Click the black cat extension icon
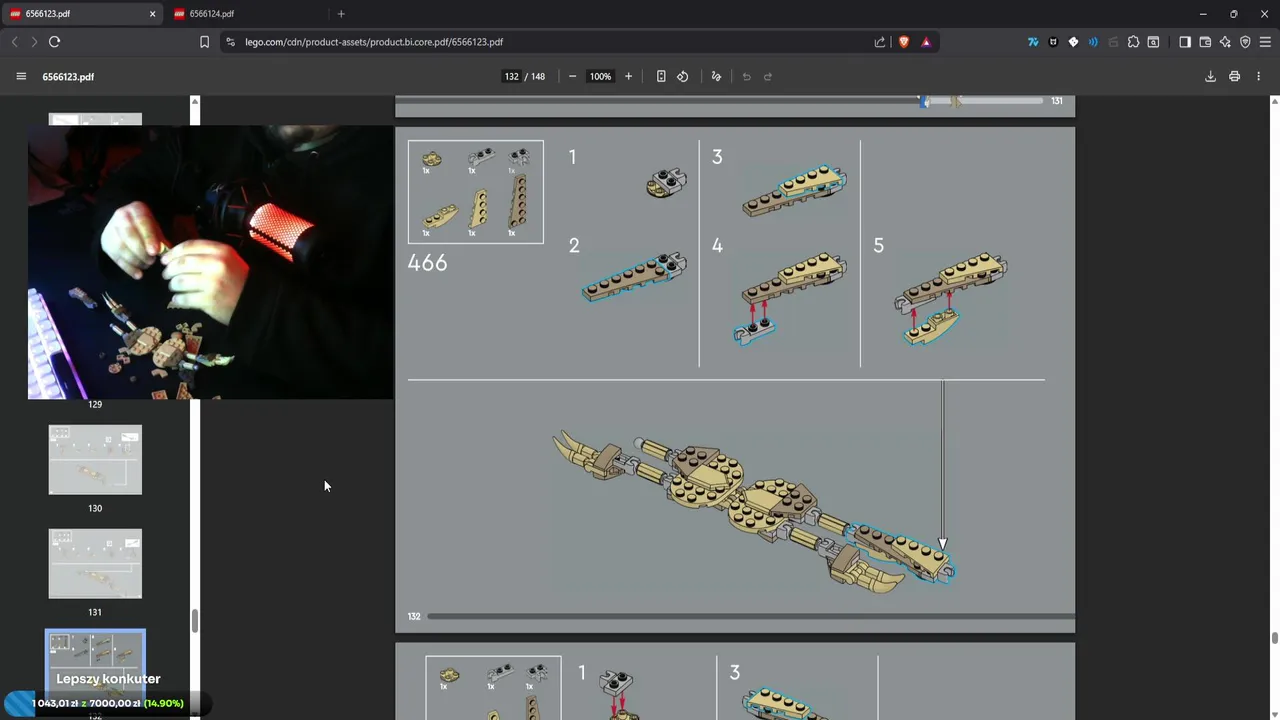This screenshot has width=1280, height=720. (1053, 42)
